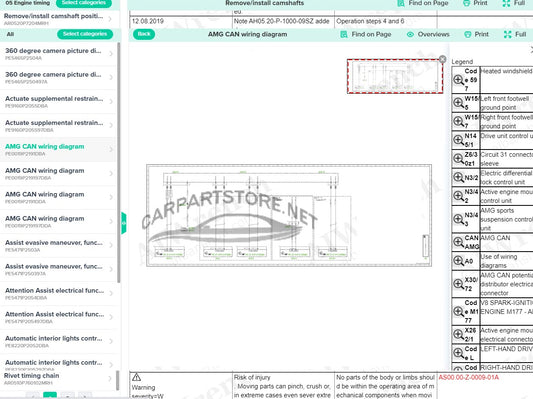
Task: Zoom to N3/42 active engine mount control unit
Action: 458,196
